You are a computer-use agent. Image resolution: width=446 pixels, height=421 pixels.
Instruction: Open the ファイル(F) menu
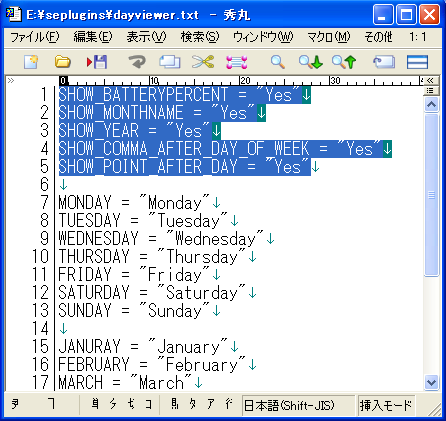point(34,37)
